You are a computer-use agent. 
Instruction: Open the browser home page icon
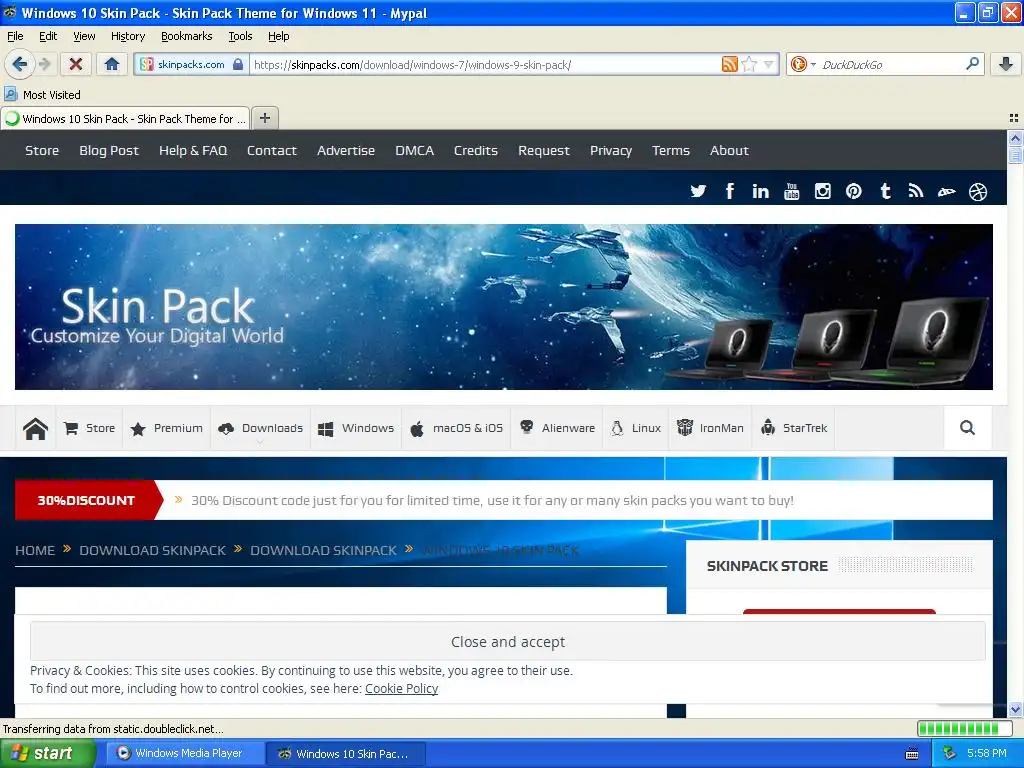pyautogui.click(x=112, y=64)
